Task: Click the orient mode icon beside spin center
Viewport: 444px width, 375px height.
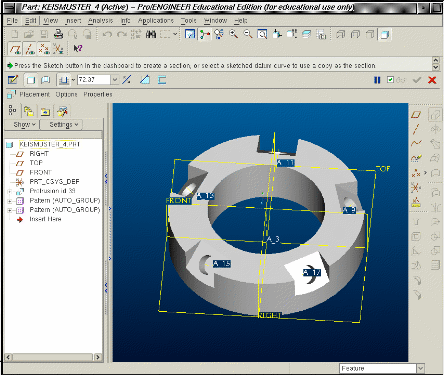Action: (219, 34)
